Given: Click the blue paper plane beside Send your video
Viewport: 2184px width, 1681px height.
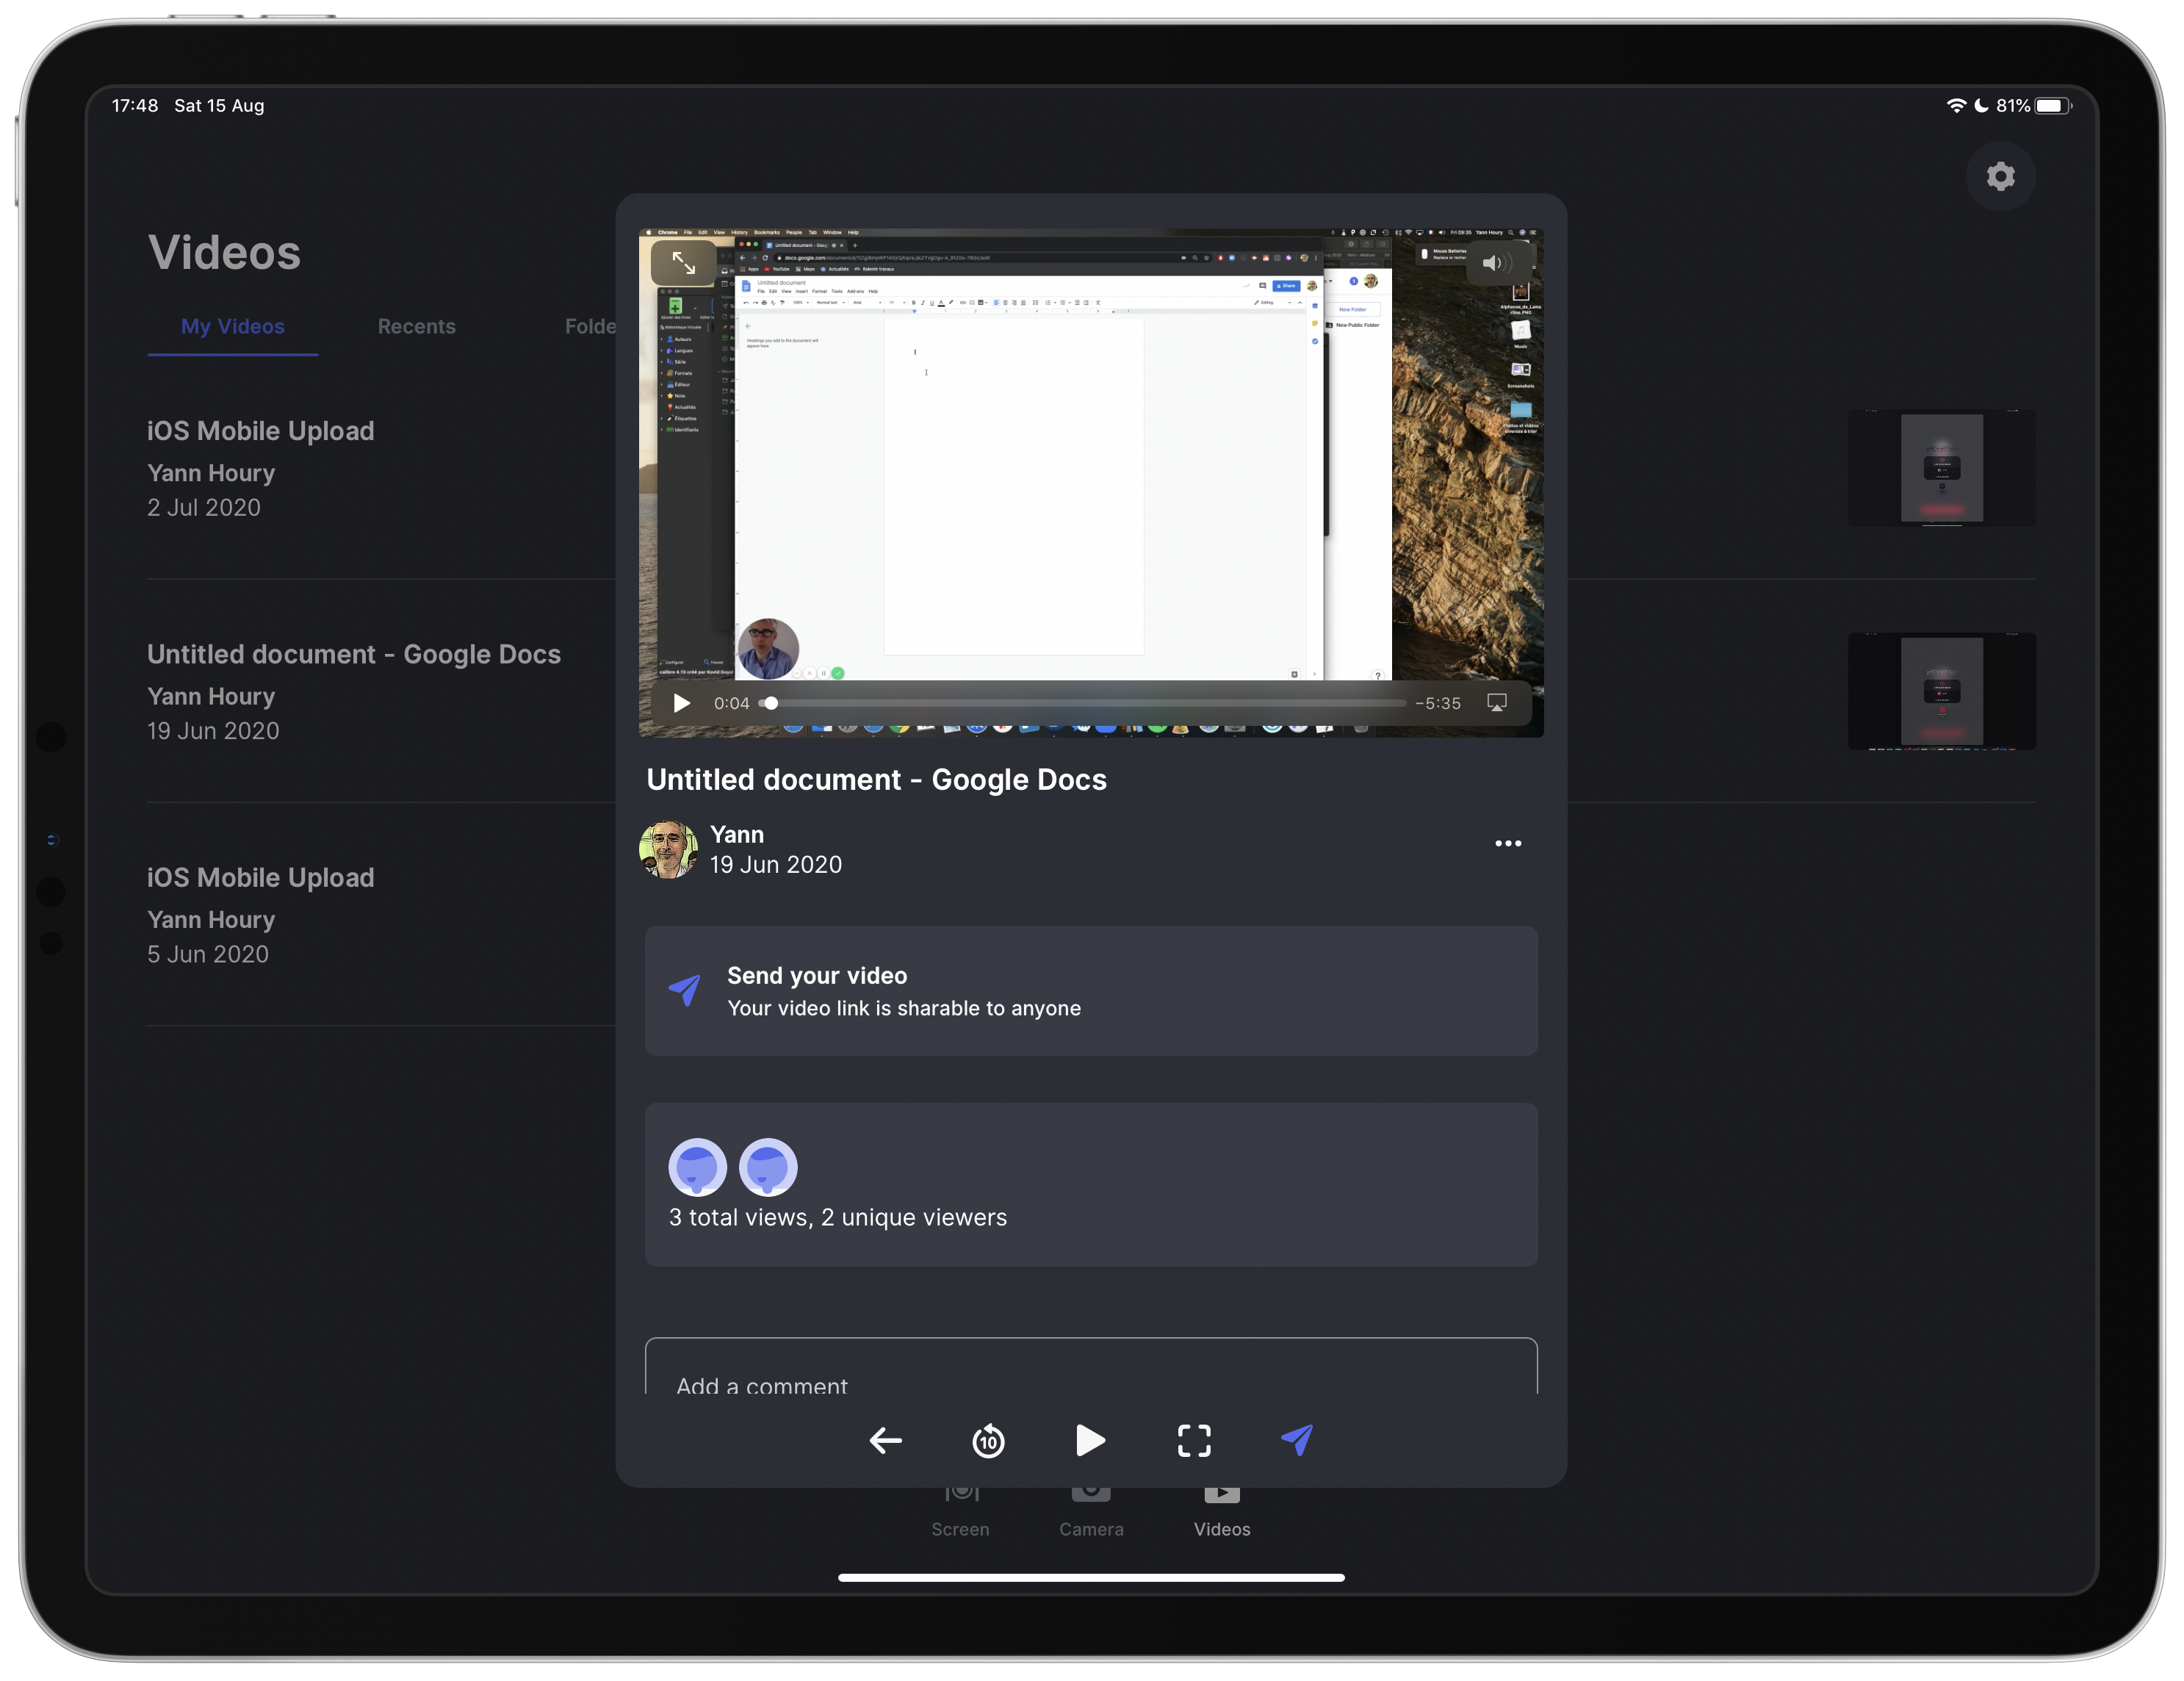Looking at the screenshot, I should tap(685, 990).
